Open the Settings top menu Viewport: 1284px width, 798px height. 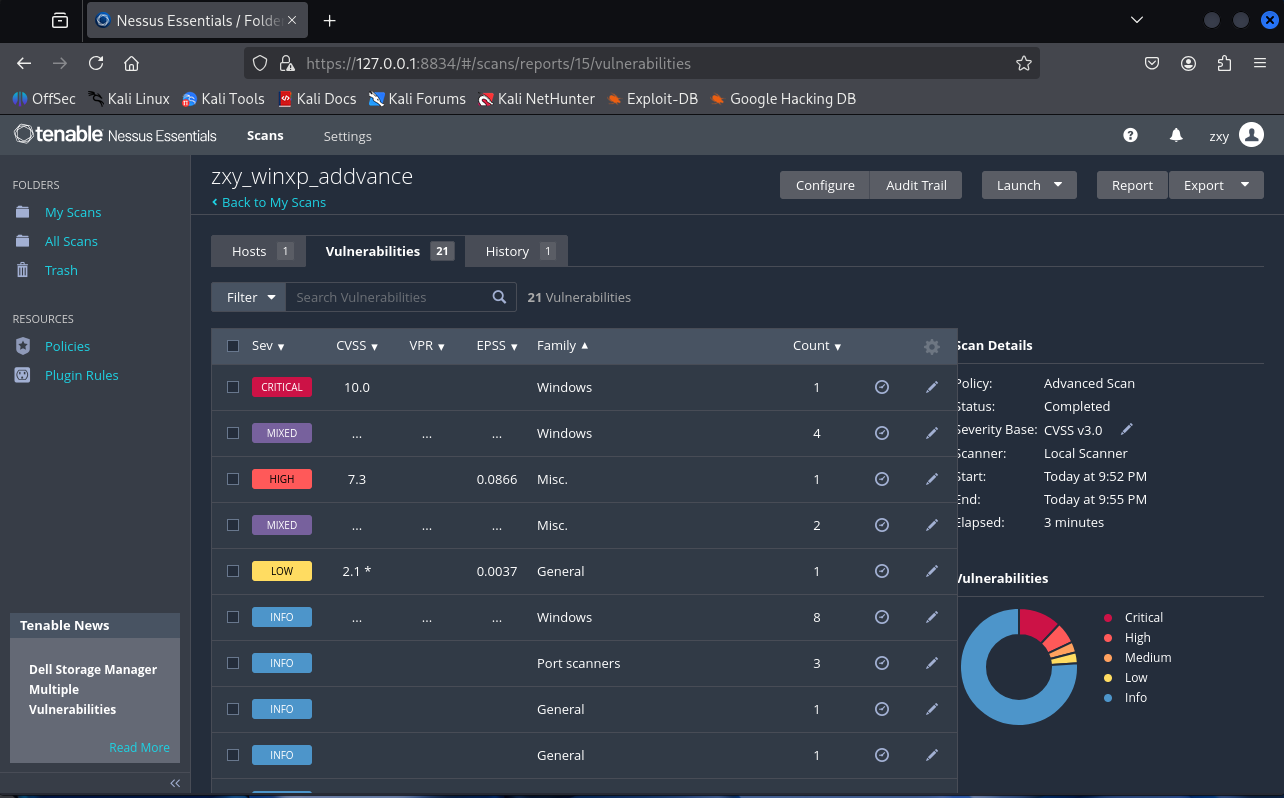pos(347,136)
